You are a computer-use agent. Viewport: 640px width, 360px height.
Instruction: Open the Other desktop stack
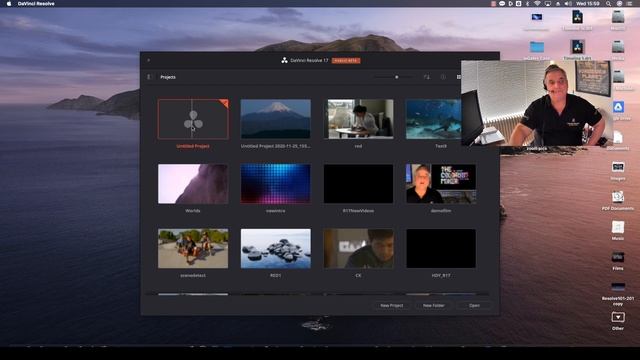point(618,317)
